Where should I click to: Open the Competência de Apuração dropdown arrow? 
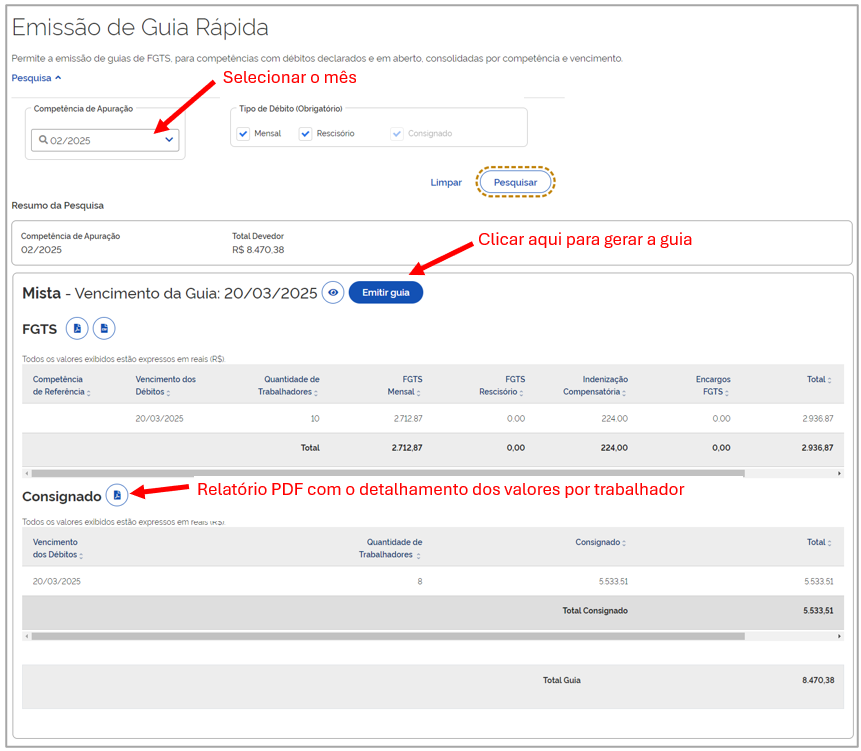pyautogui.click(x=169, y=140)
